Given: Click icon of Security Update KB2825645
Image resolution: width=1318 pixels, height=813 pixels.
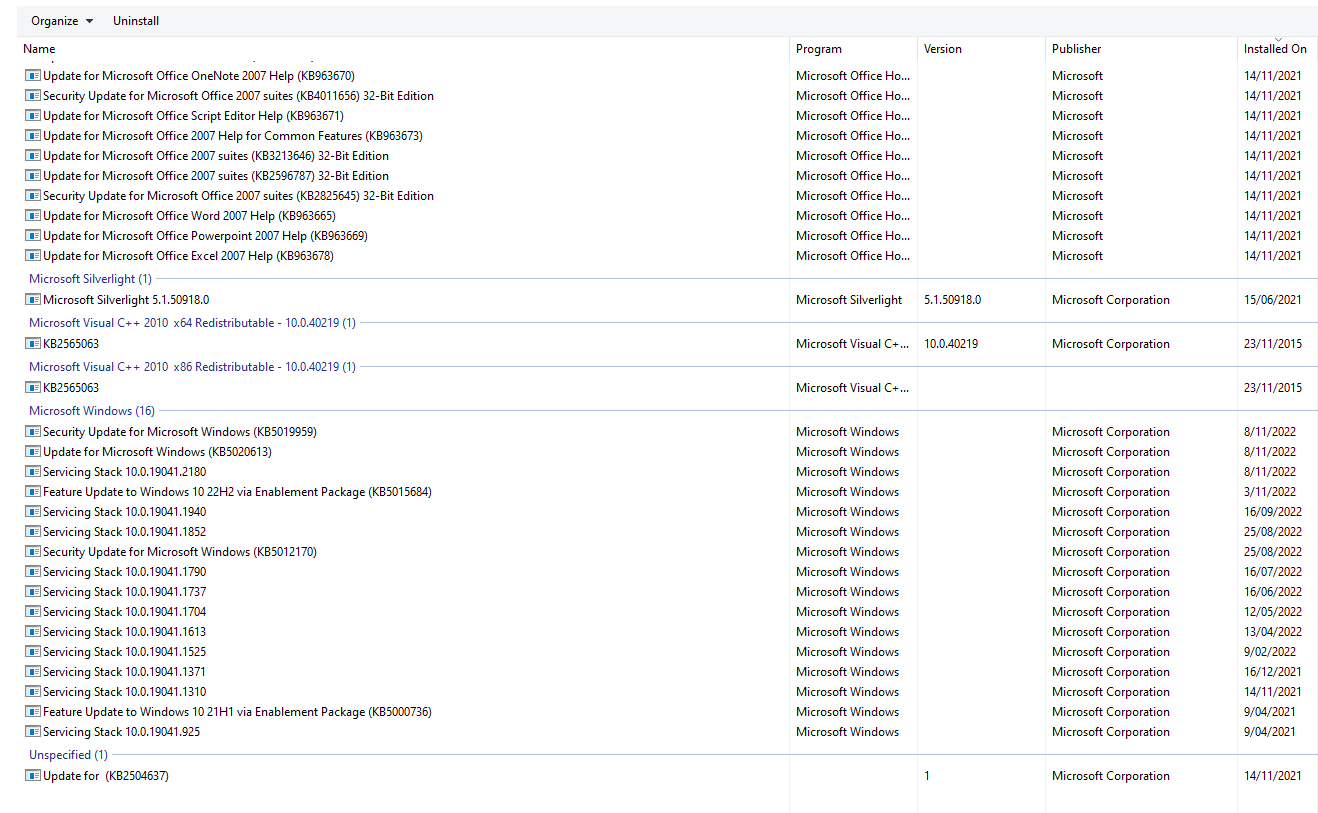Looking at the screenshot, I should tap(33, 196).
